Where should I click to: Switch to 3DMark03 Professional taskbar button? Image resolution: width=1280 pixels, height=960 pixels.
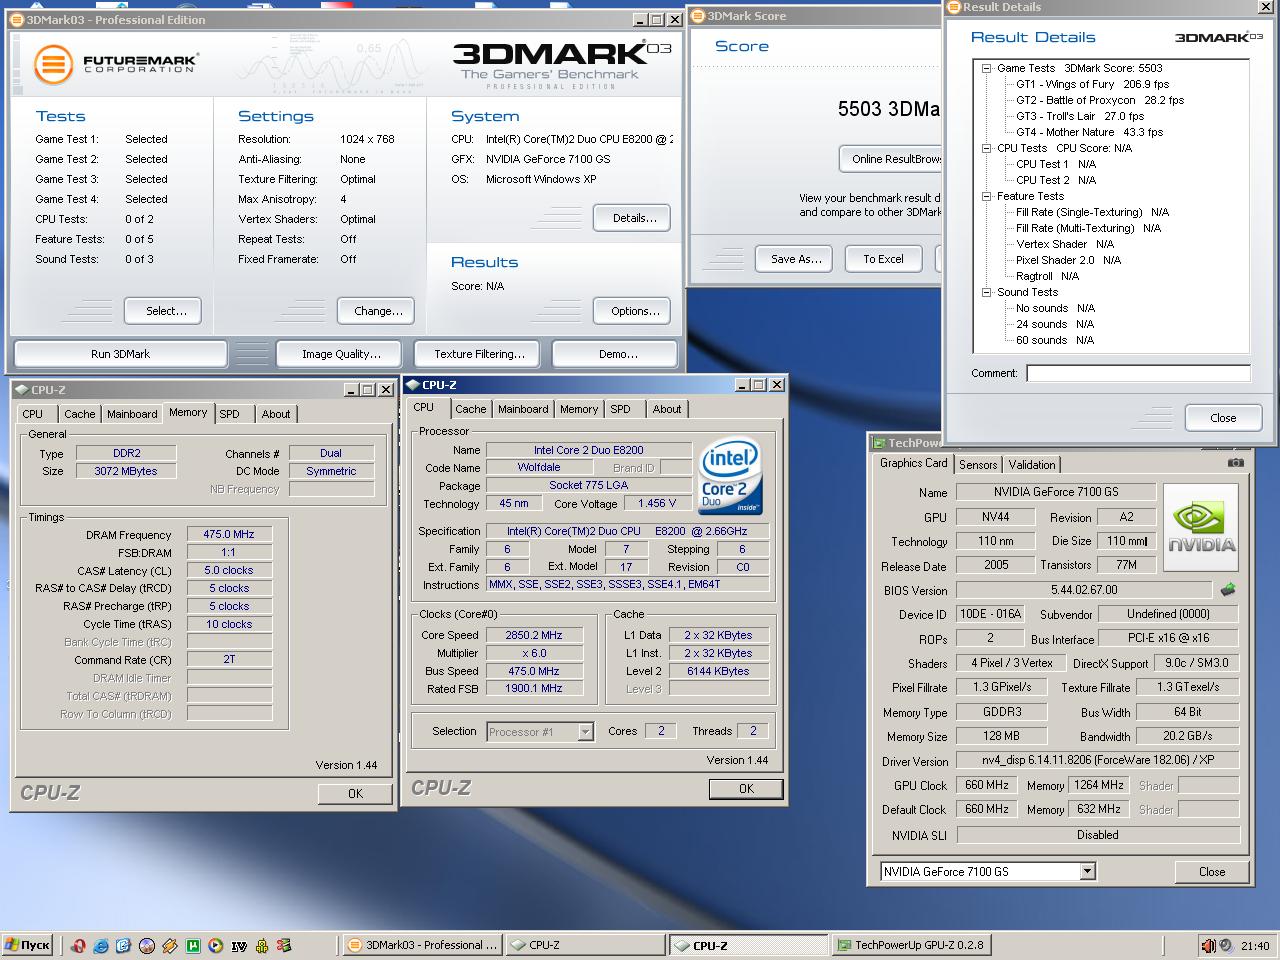421,945
